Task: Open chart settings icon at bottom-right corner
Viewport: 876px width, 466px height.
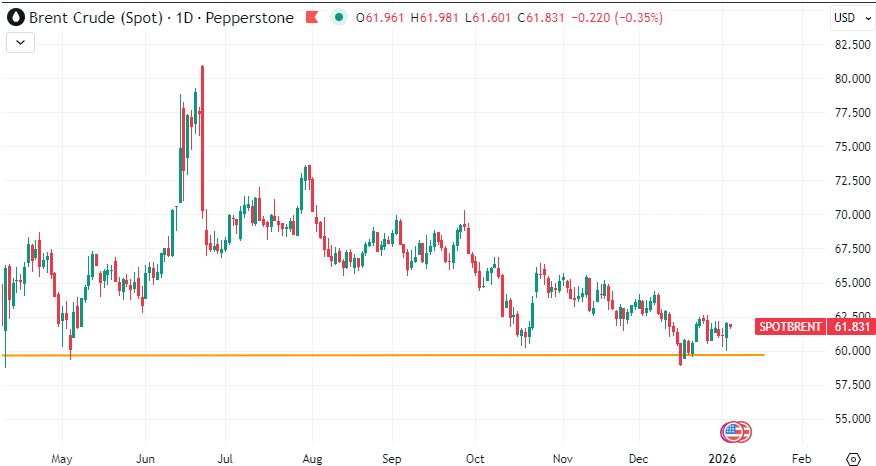Action: coord(852,458)
